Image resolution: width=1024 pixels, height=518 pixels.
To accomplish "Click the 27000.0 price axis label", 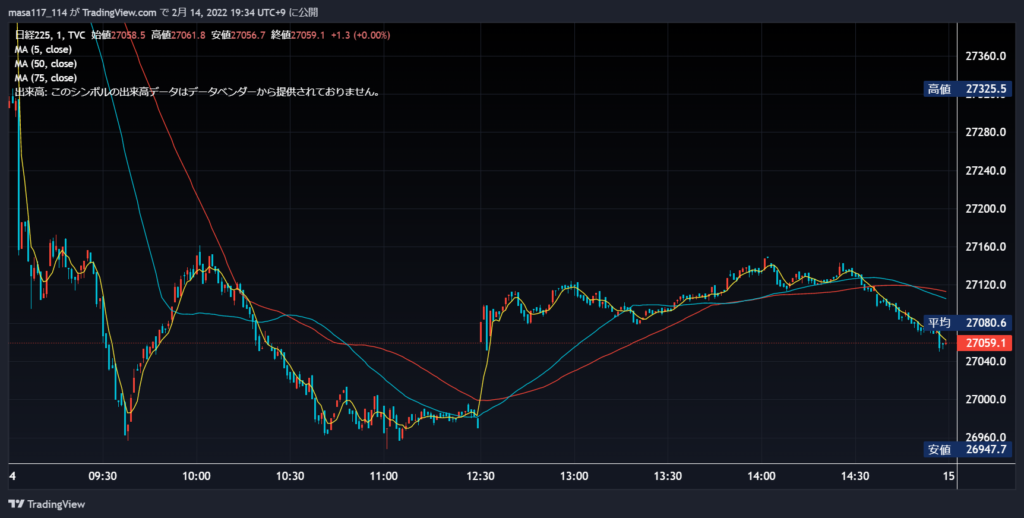I will pos(985,400).
